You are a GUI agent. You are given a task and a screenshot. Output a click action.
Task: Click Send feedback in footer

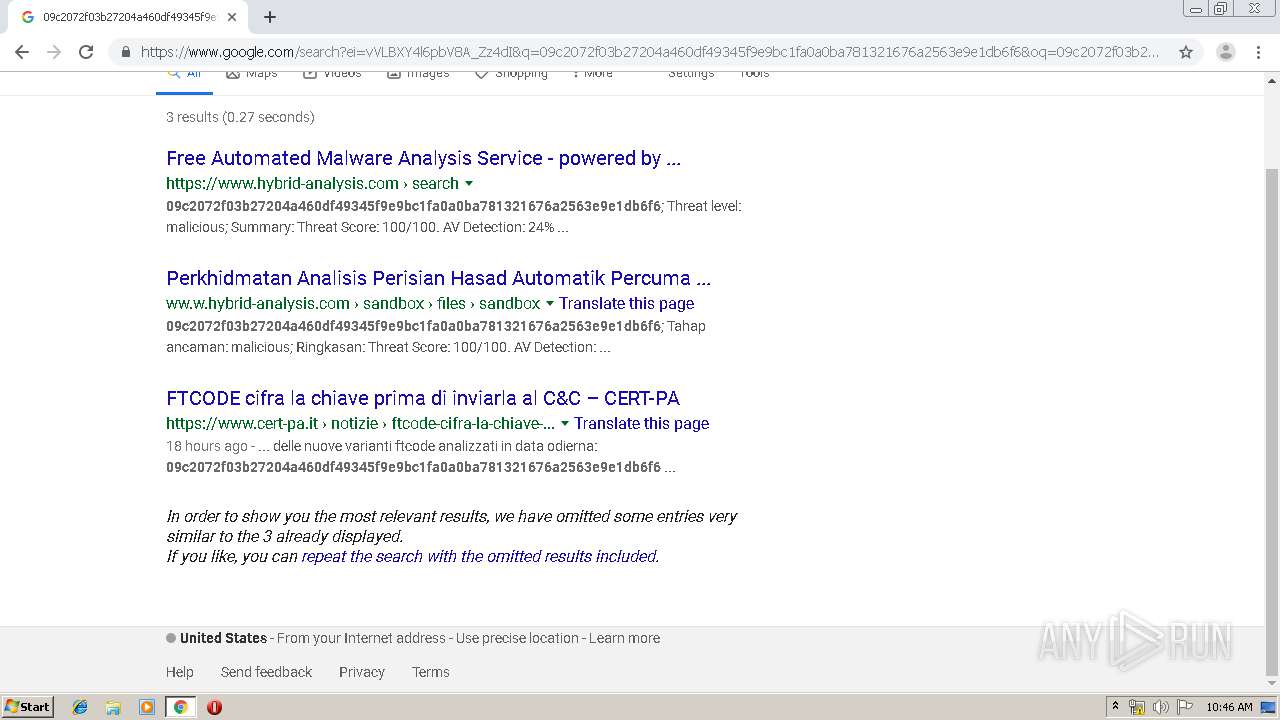pos(266,672)
